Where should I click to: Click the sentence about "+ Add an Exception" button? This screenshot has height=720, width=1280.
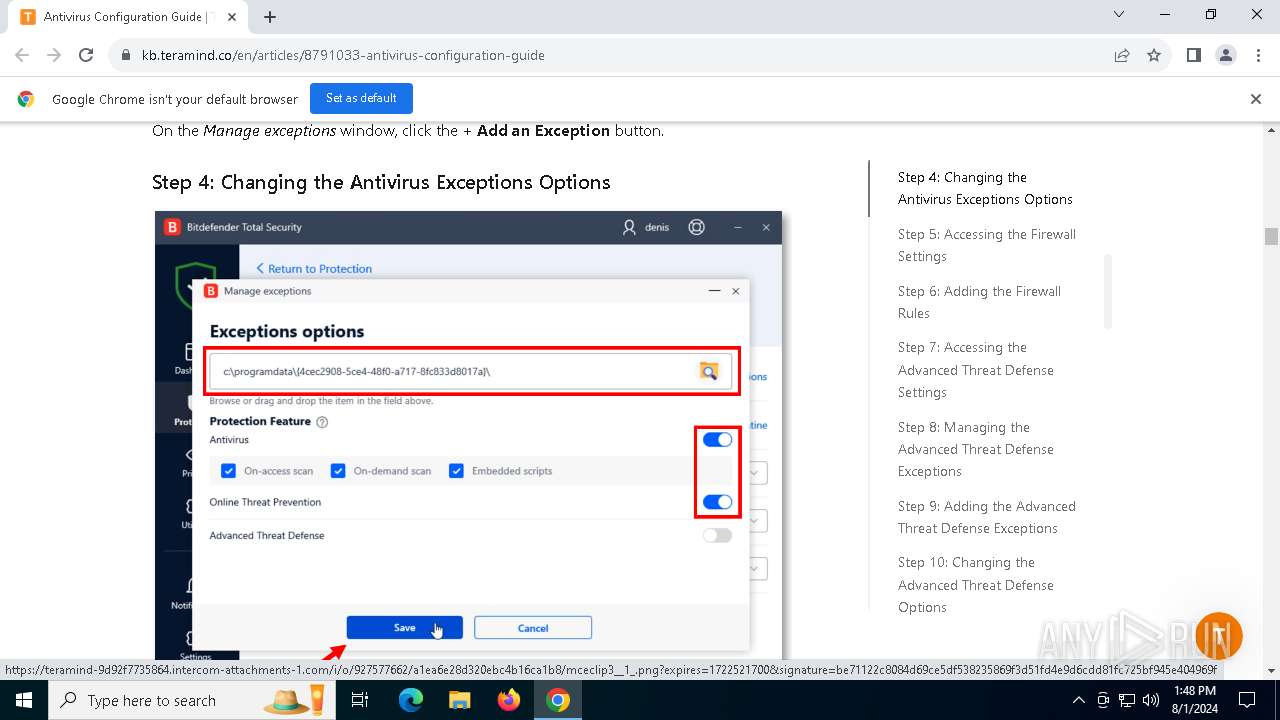click(x=408, y=131)
